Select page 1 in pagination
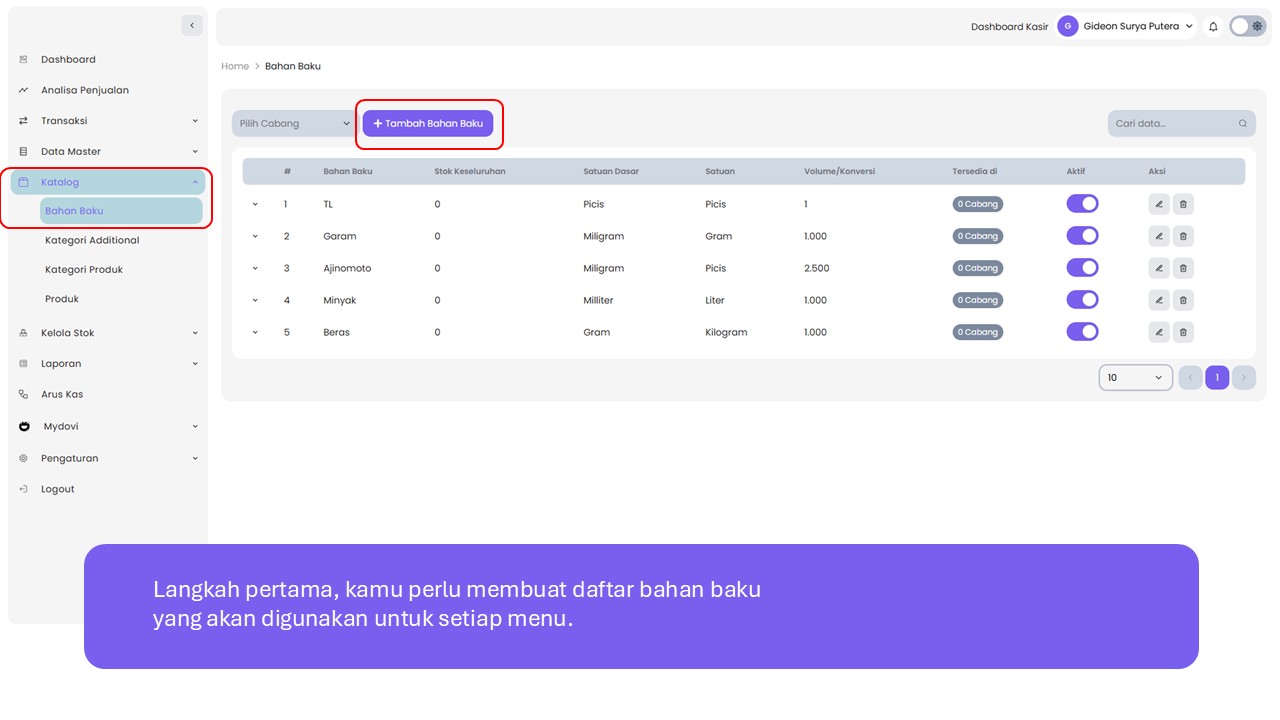Screen dimensions: 1280x720 1217,377
